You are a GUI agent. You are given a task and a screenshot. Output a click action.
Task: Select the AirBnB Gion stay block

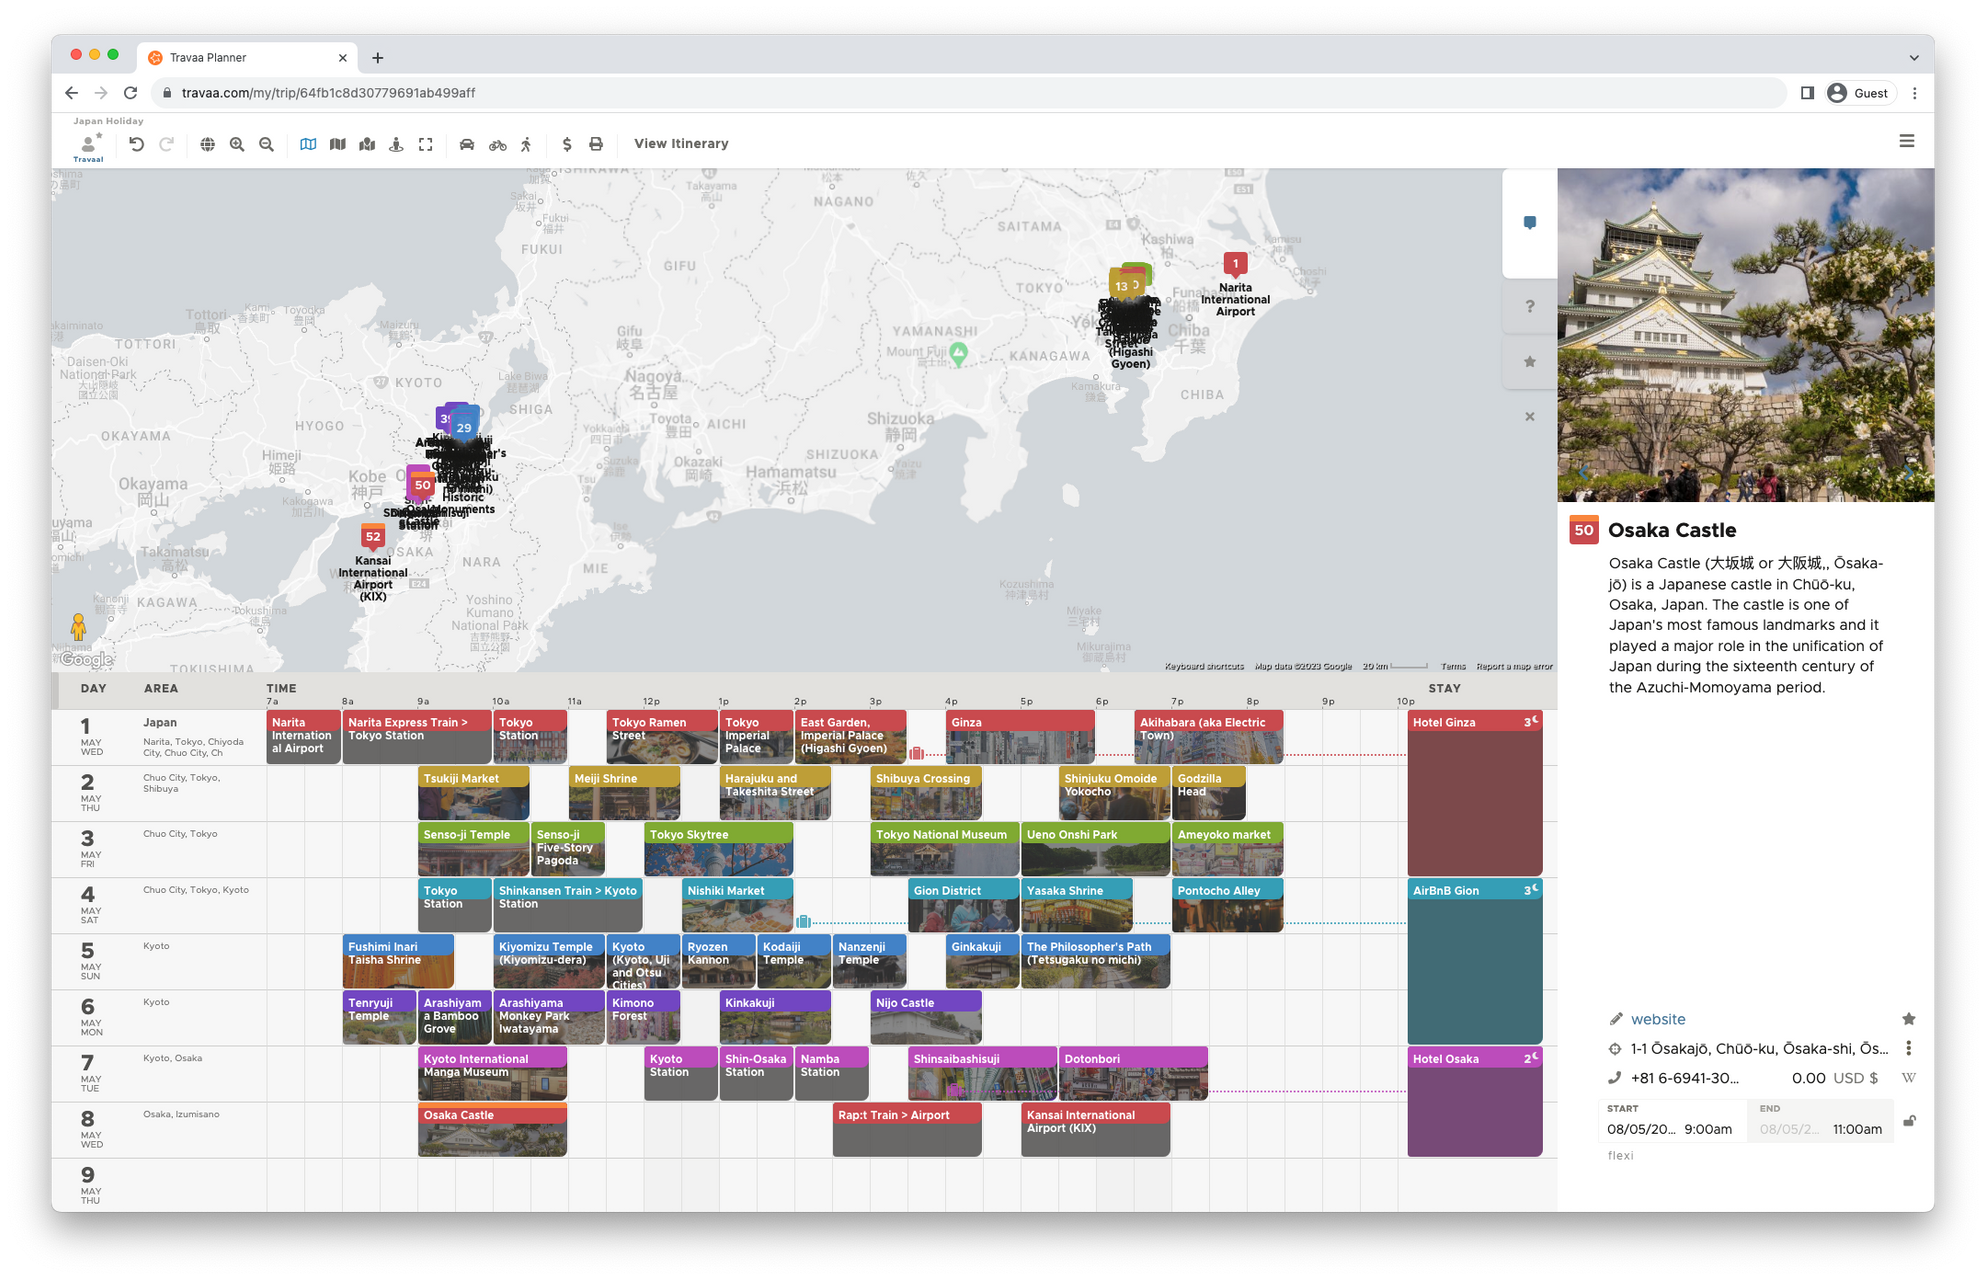coord(1474,961)
